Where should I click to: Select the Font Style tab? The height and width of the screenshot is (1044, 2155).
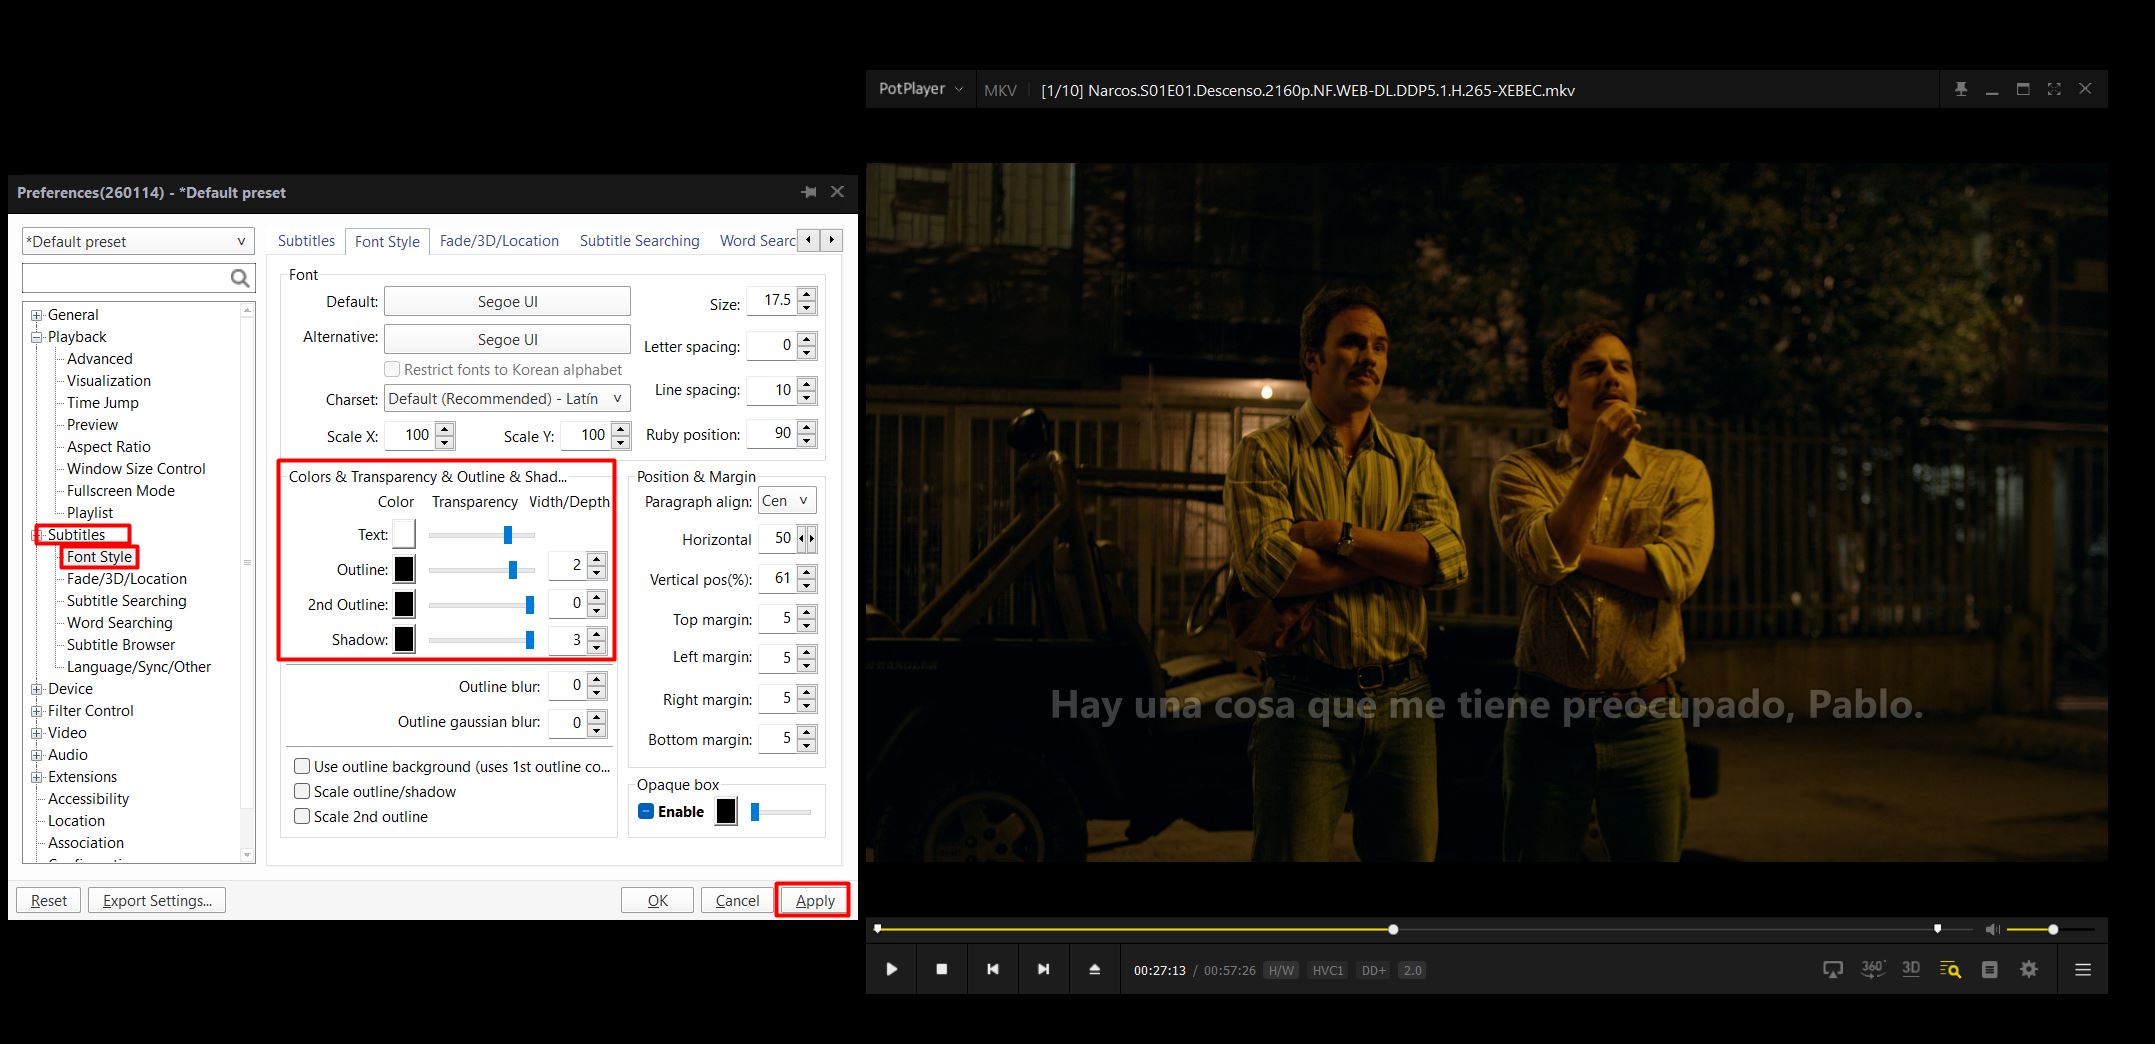pyautogui.click(x=387, y=241)
